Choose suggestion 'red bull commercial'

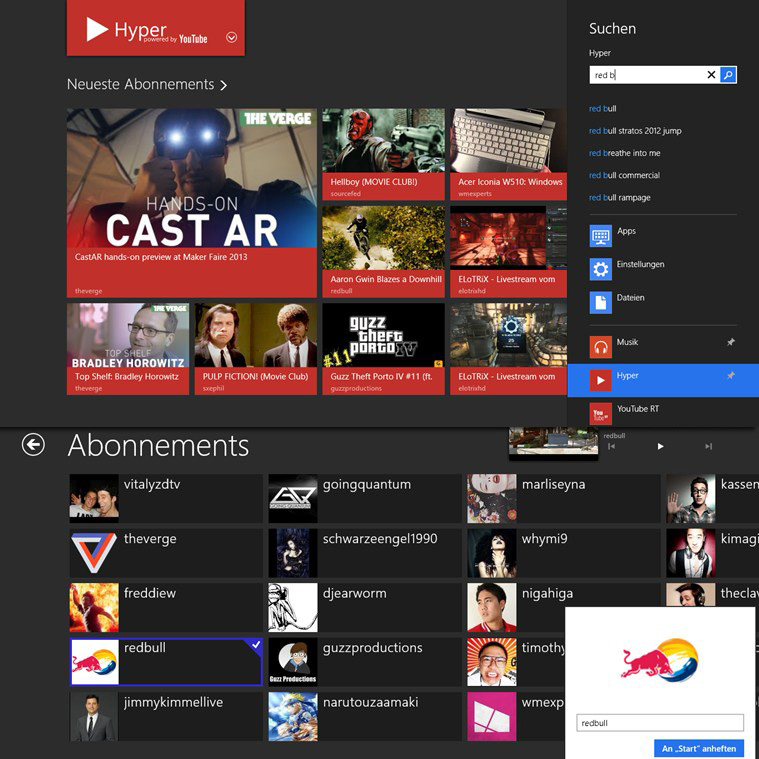tap(624, 175)
